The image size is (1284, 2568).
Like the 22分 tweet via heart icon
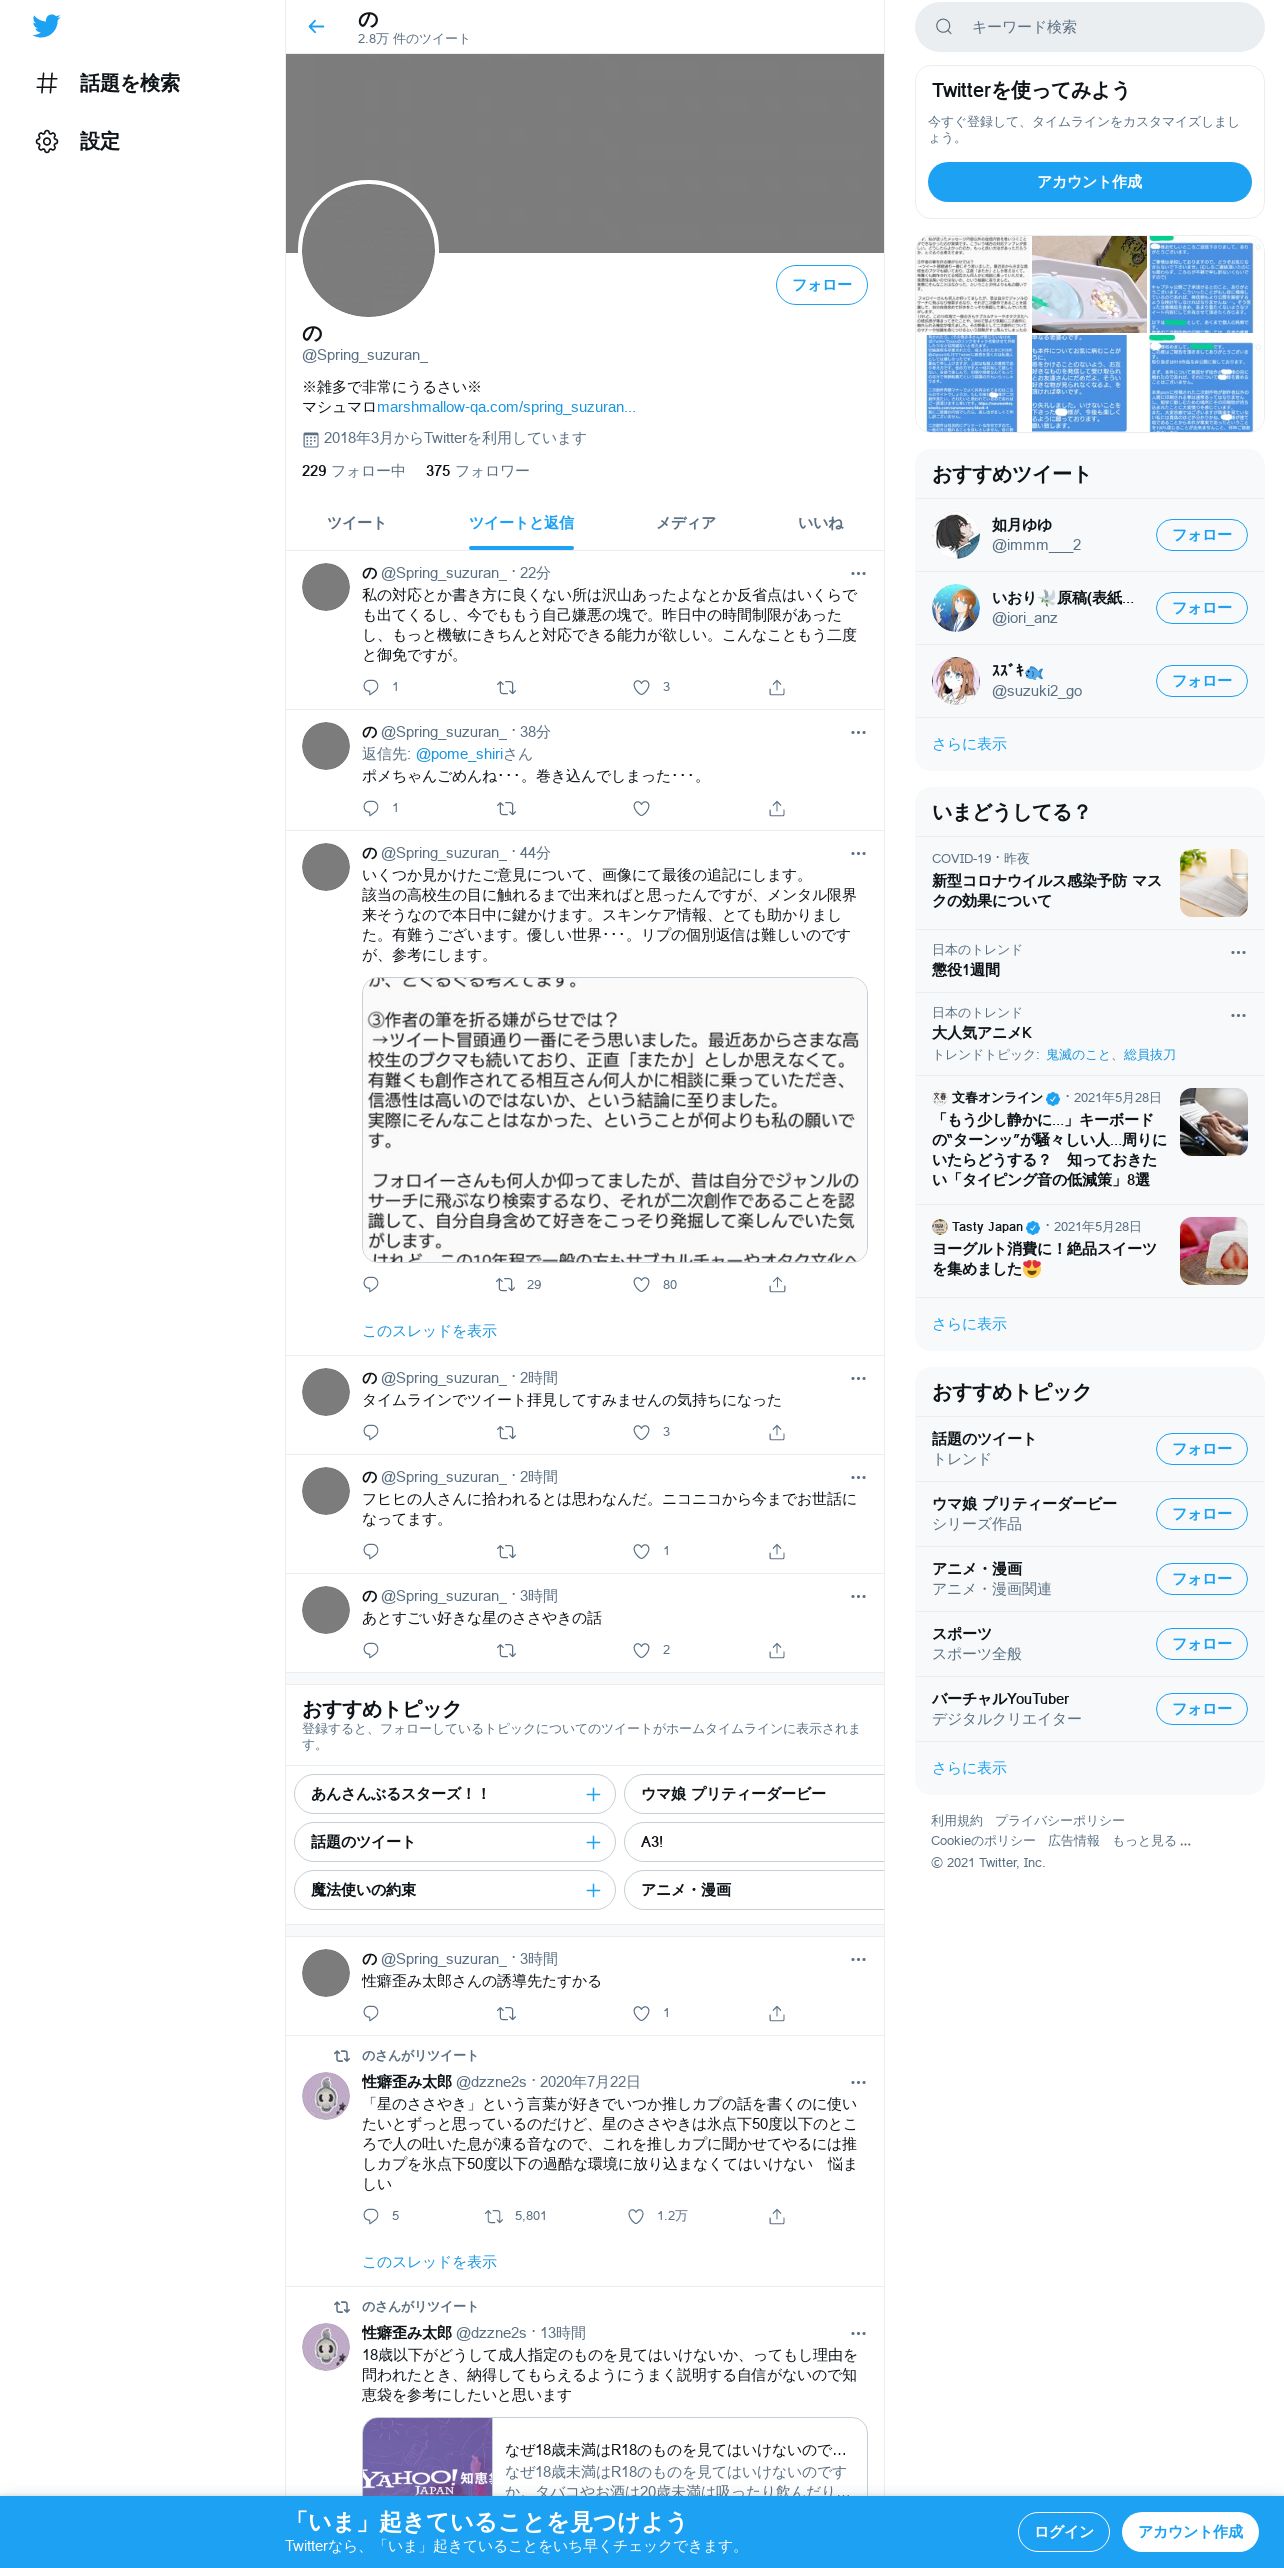pyautogui.click(x=641, y=687)
